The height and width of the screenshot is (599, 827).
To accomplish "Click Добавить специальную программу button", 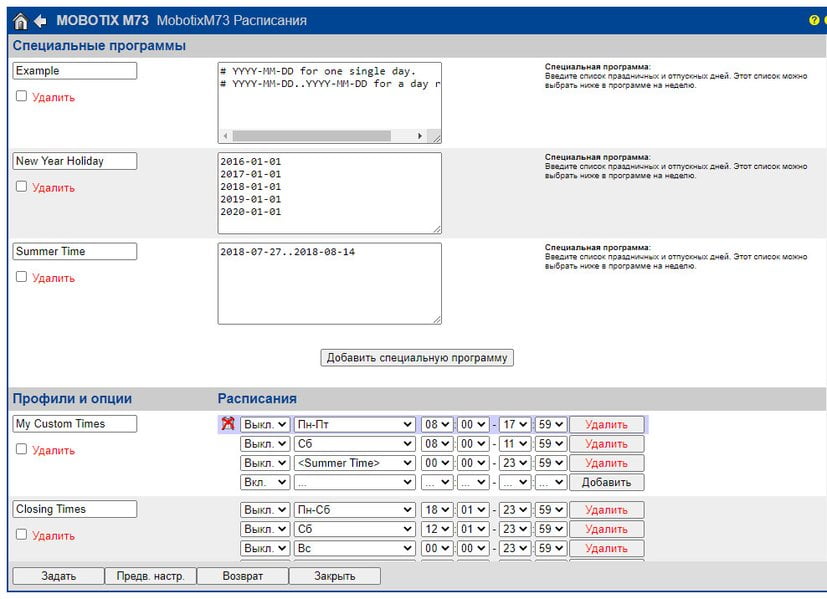I will [x=417, y=358].
